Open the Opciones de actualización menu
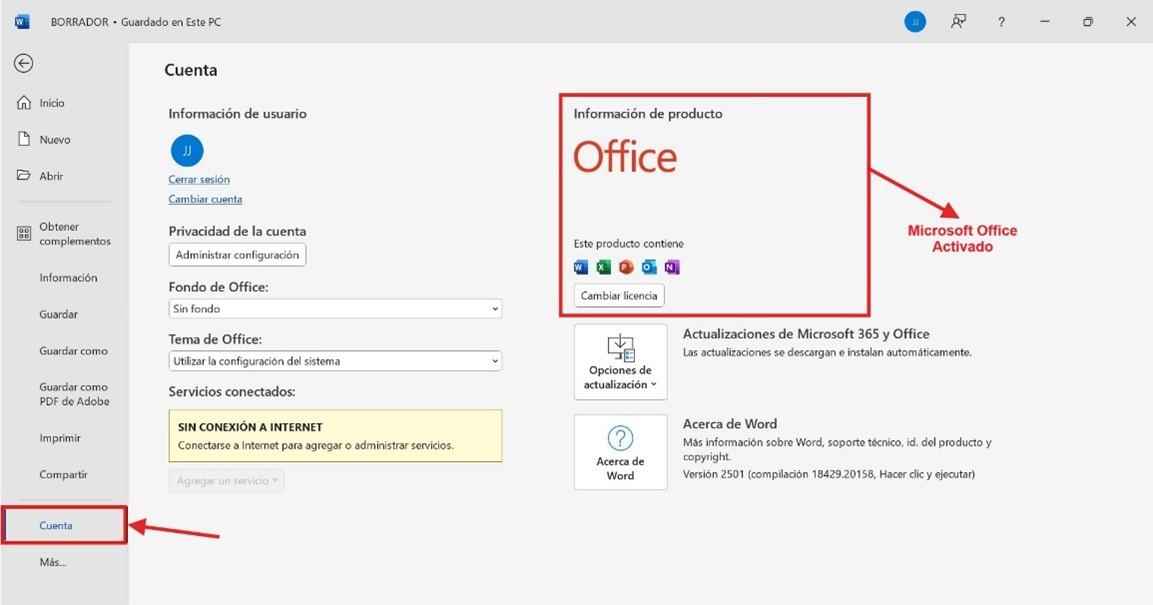 click(621, 362)
